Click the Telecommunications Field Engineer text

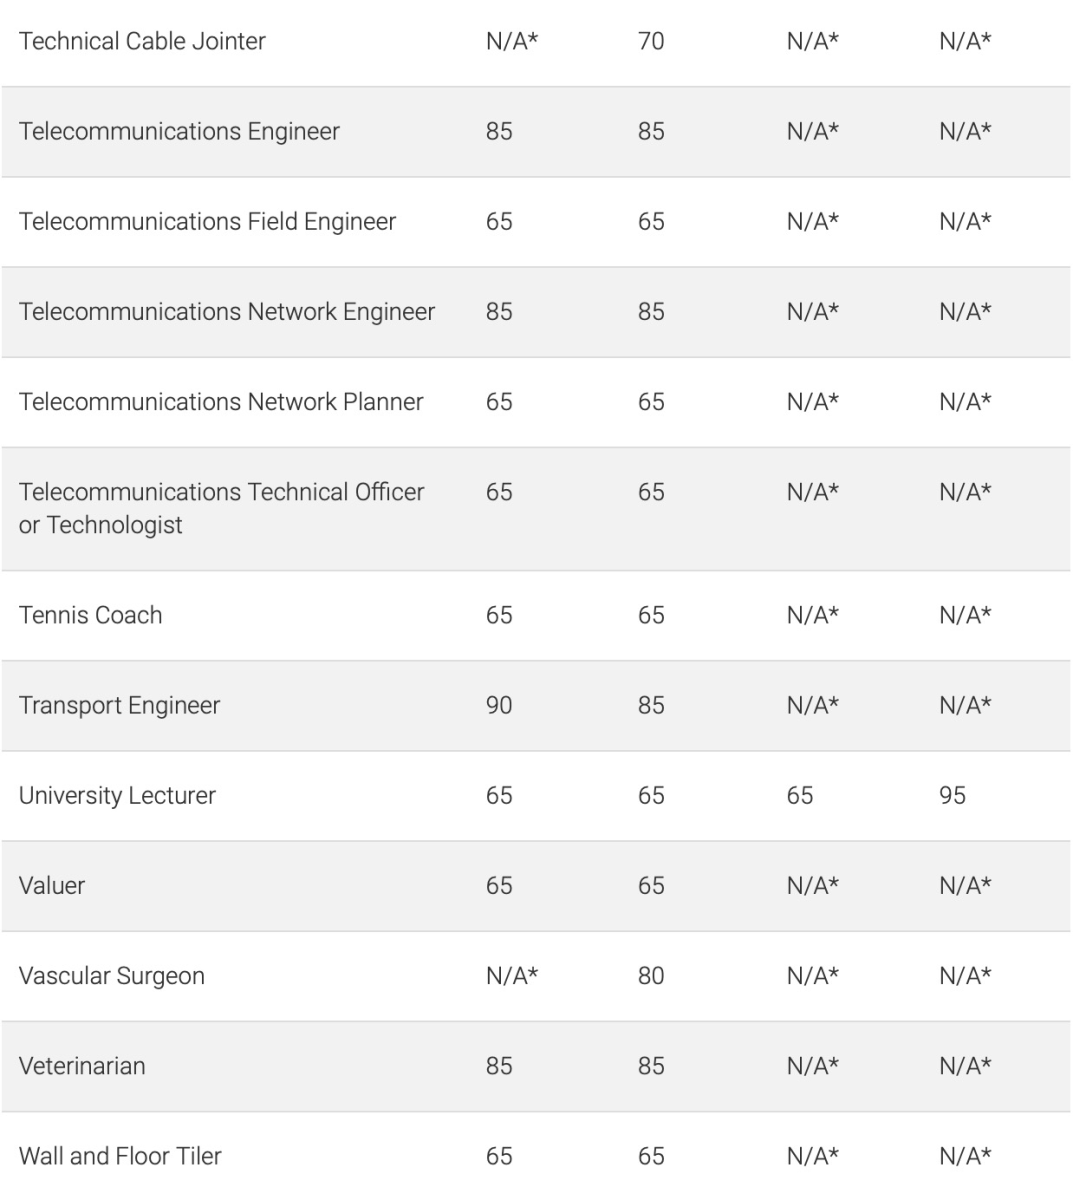coord(207,221)
